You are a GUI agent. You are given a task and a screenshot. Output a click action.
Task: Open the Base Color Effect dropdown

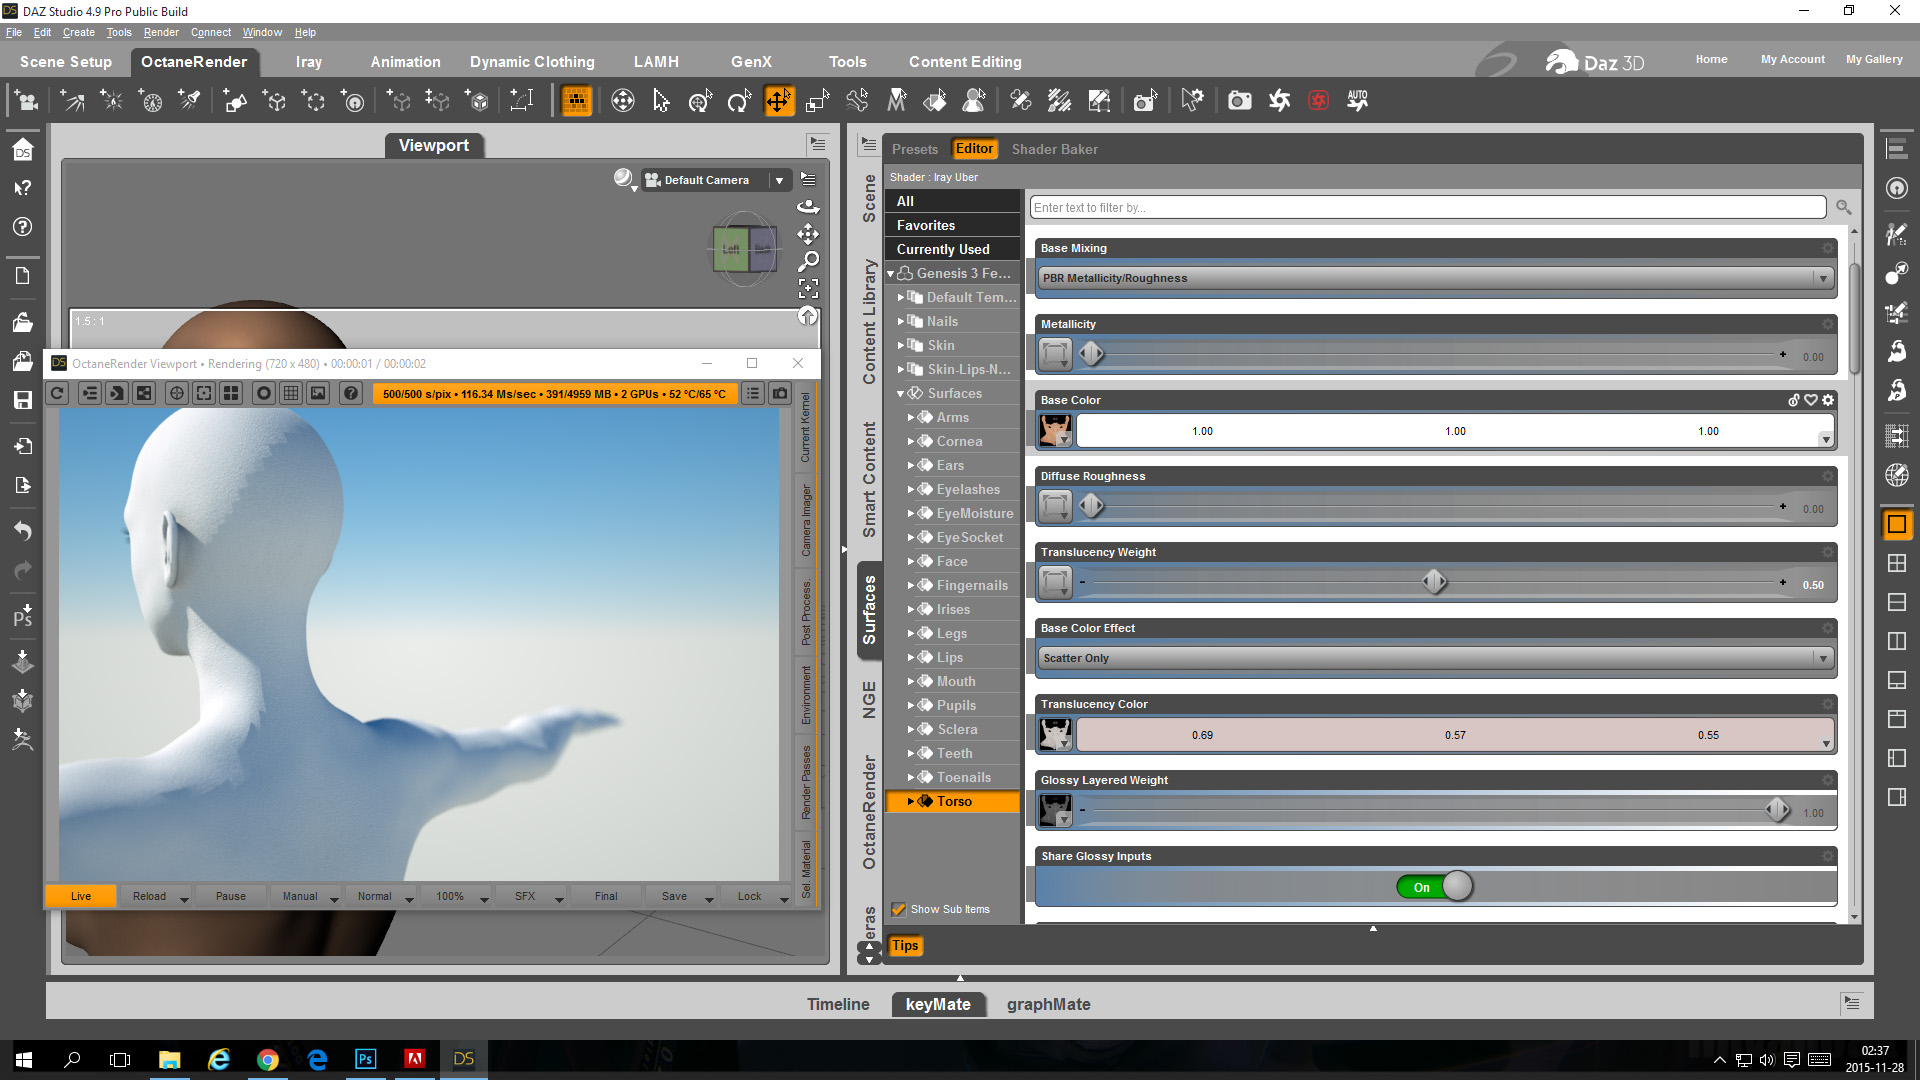click(x=1435, y=658)
